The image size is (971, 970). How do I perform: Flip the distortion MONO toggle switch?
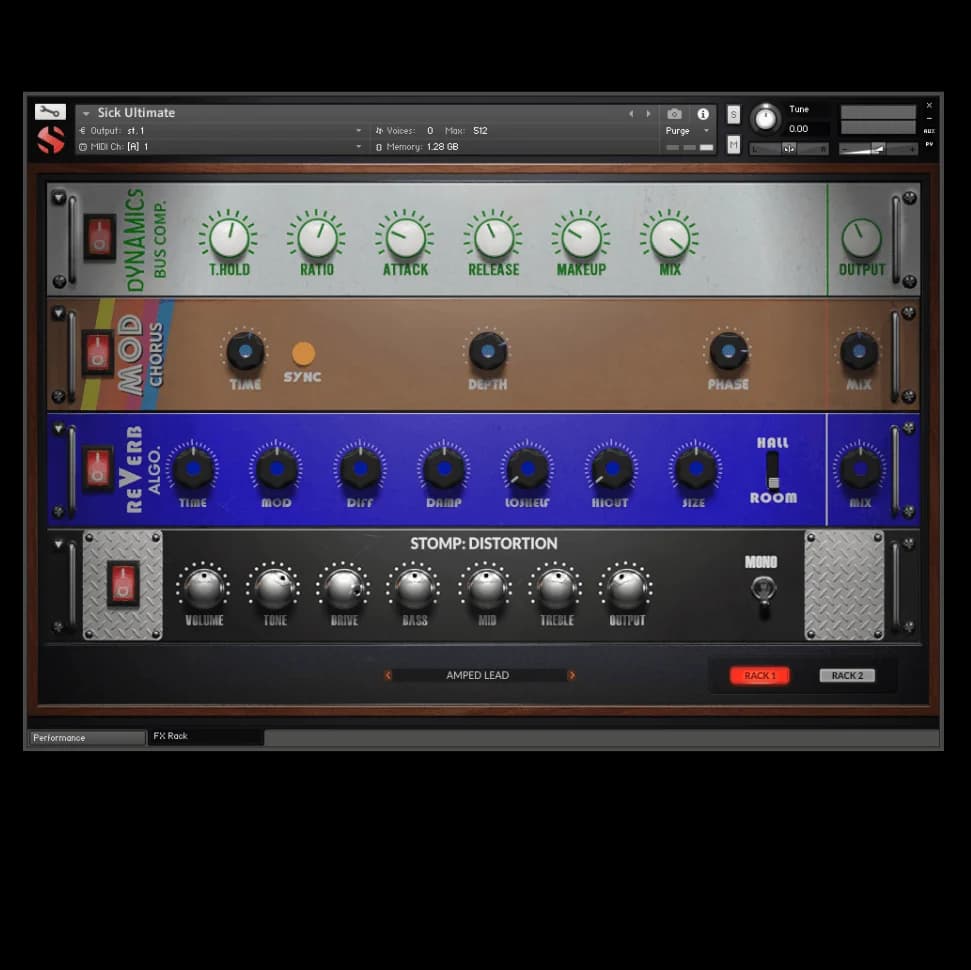(x=762, y=590)
